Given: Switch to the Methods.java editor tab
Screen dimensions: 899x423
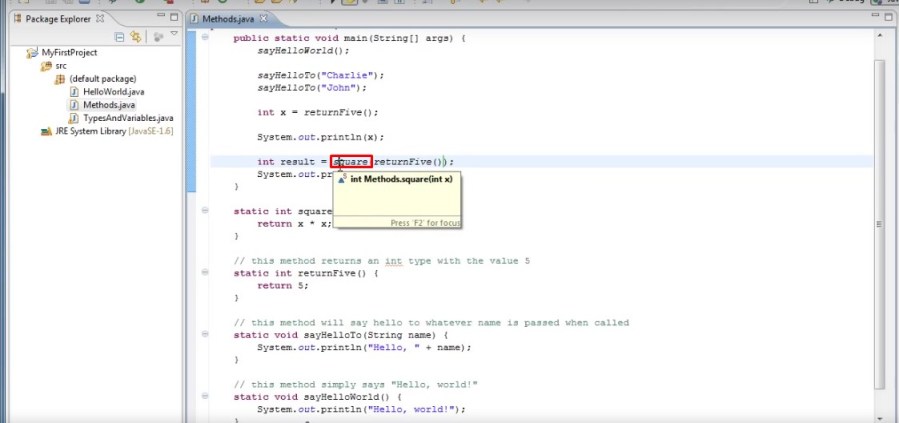Looking at the screenshot, I should (226, 18).
